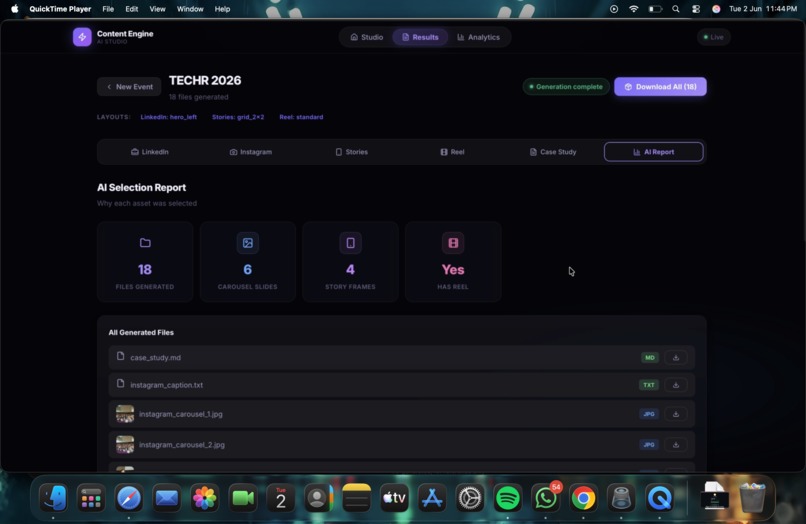Open WhatsApp from the dock
The height and width of the screenshot is (524, 806).
tap(546, 498)
